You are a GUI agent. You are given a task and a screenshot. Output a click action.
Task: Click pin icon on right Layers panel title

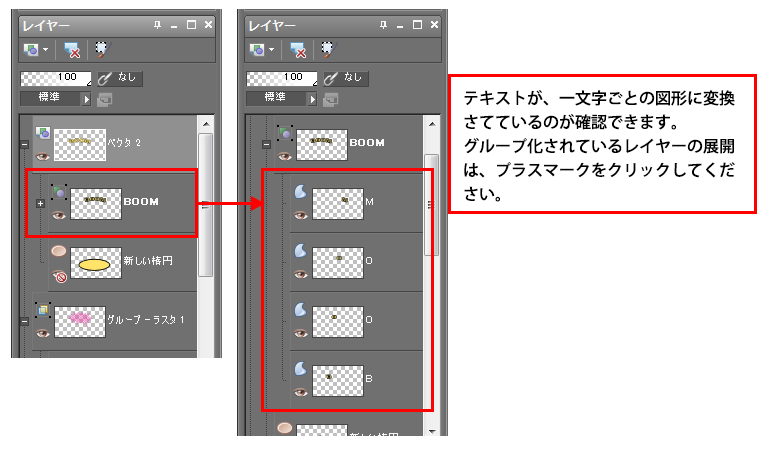tap(383, 25)
